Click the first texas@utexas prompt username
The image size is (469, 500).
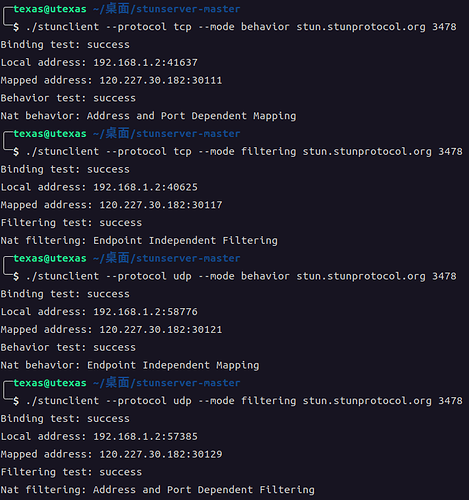click(50, 9)
